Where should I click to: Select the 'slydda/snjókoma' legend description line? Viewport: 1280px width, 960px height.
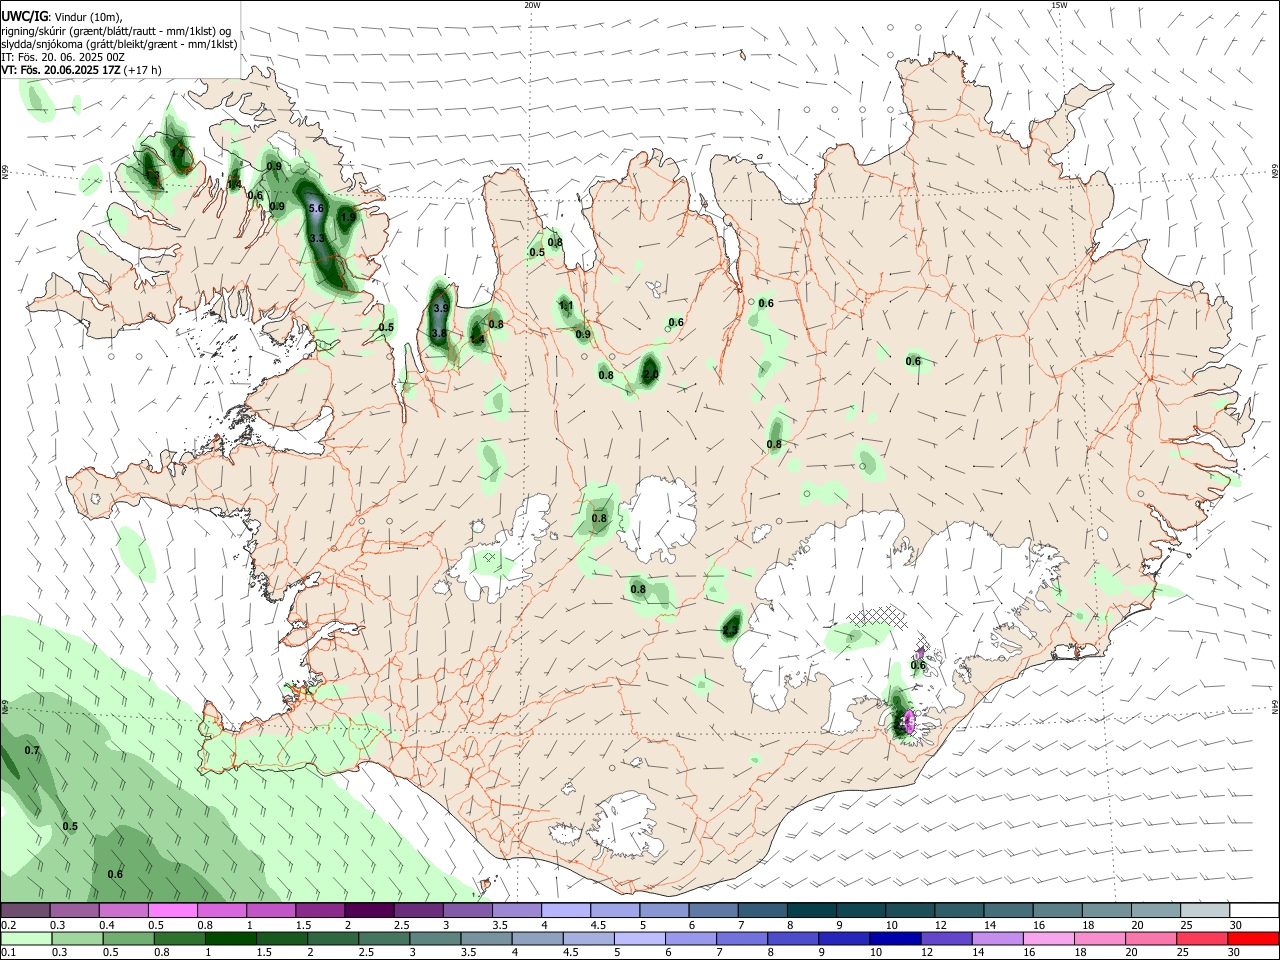point(119,44)
